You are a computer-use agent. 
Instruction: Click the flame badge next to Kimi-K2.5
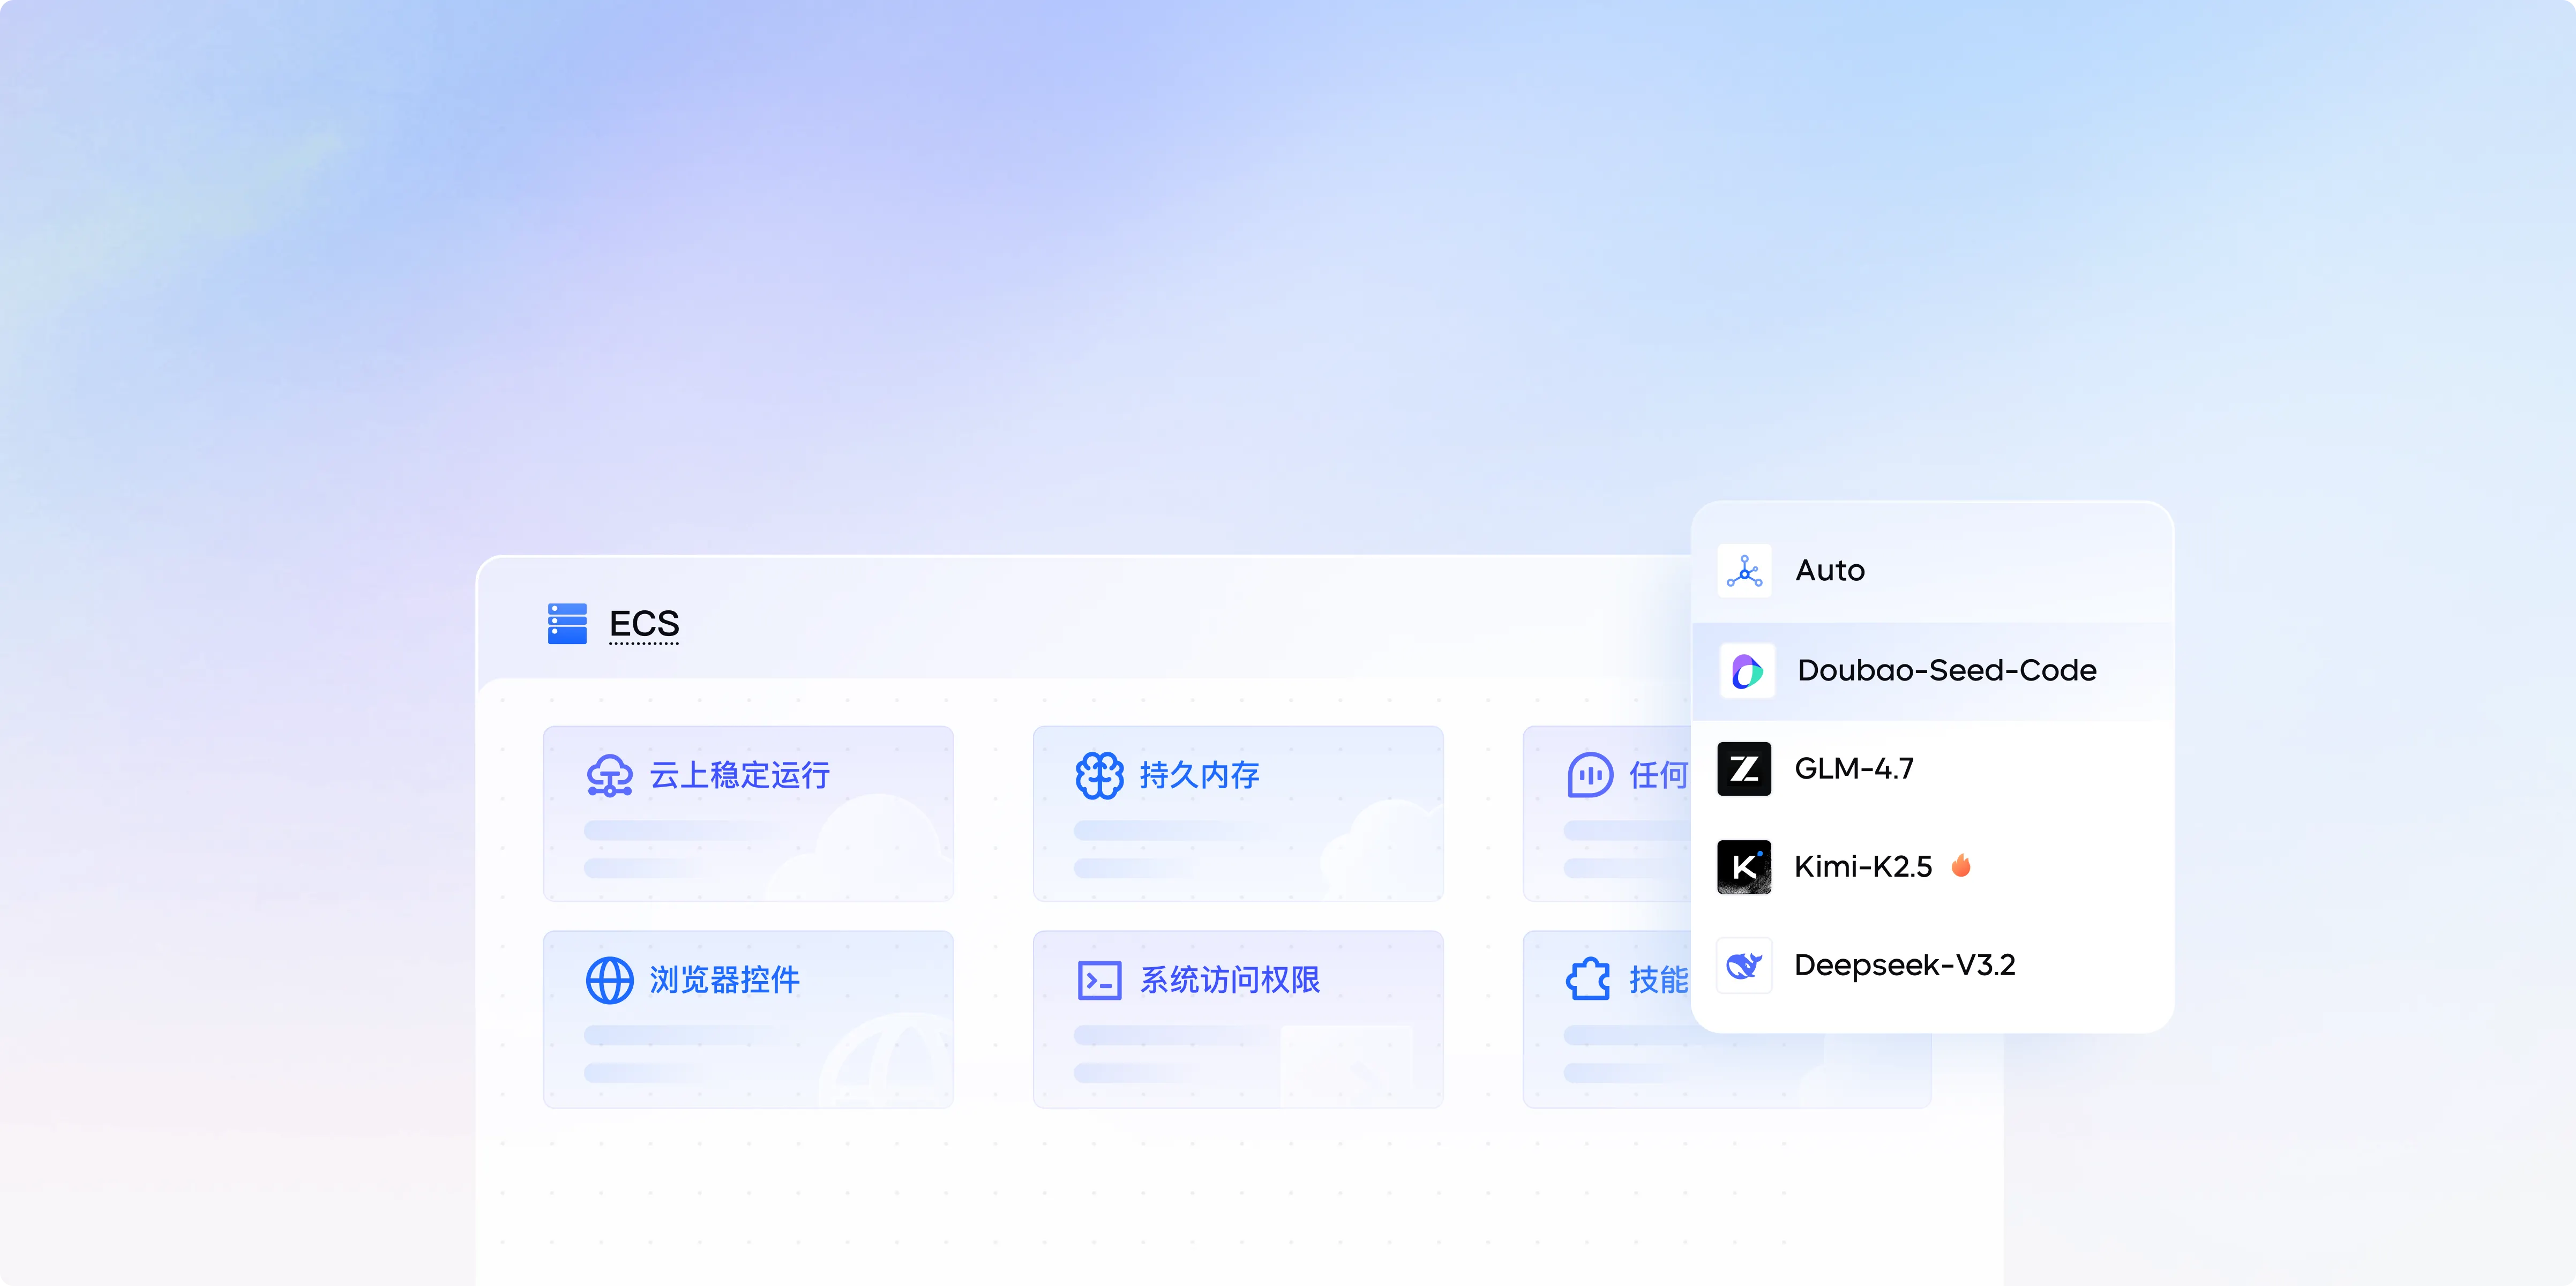coord(1961,865)
